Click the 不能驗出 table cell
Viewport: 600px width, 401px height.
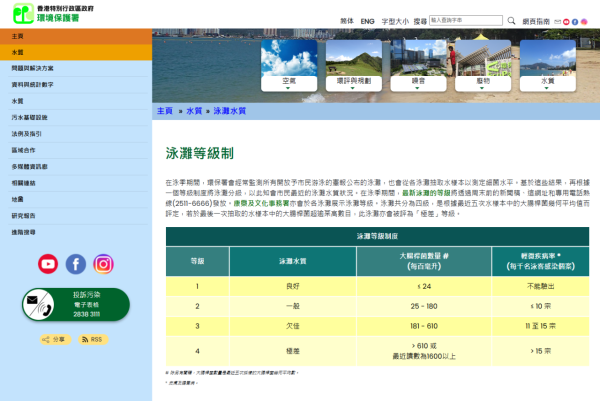[540, 286]
